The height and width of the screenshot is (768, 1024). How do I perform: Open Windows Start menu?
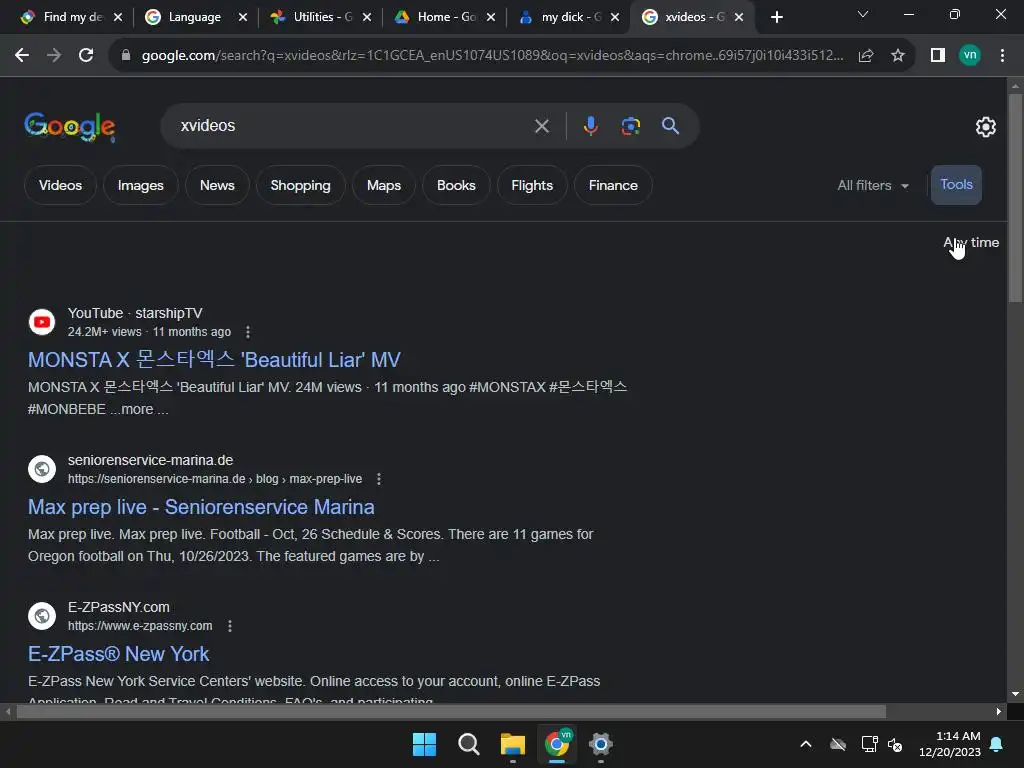point(424,744)
